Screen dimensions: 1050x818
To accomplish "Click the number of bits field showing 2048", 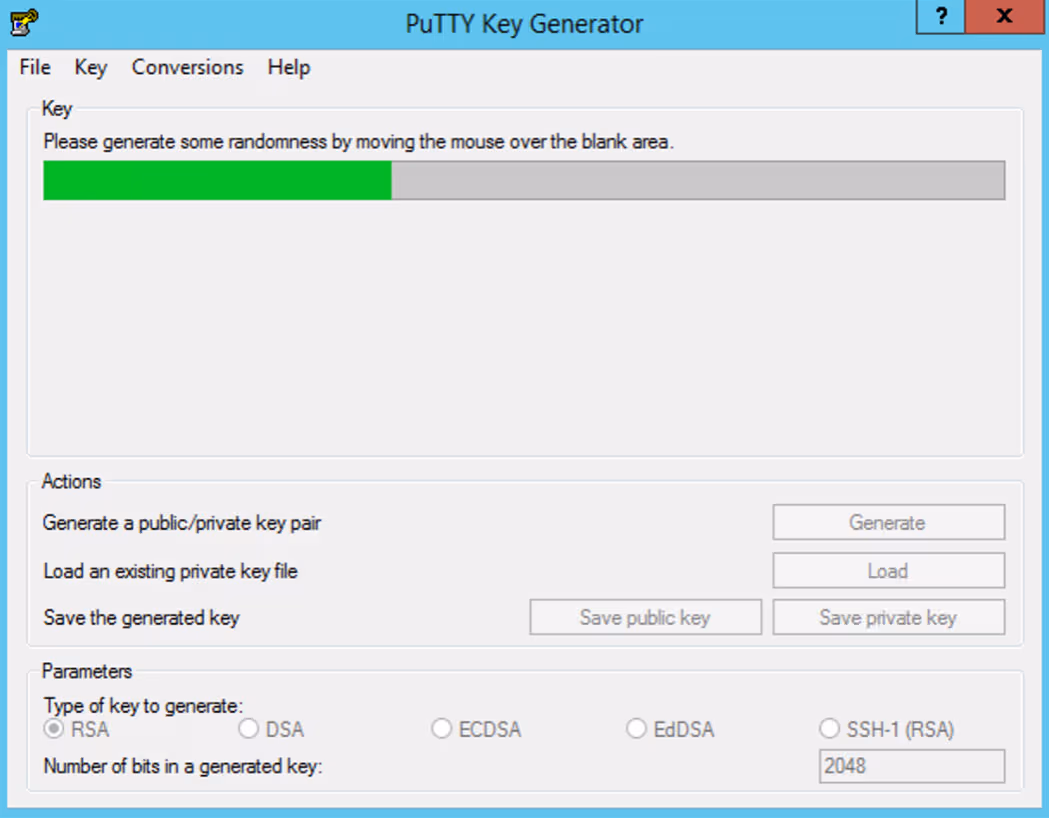I will 911,766.
